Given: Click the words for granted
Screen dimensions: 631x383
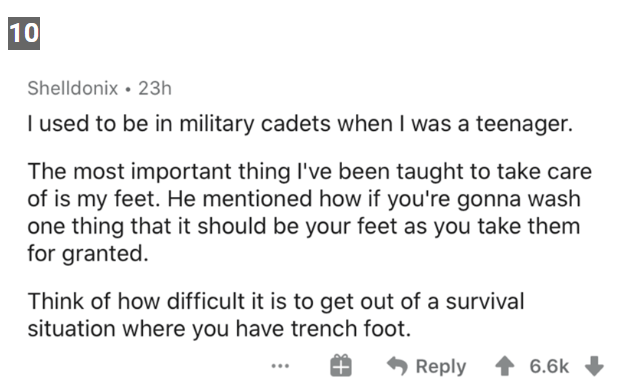Looking at the screenshot, I should click(x=88, y=254).
